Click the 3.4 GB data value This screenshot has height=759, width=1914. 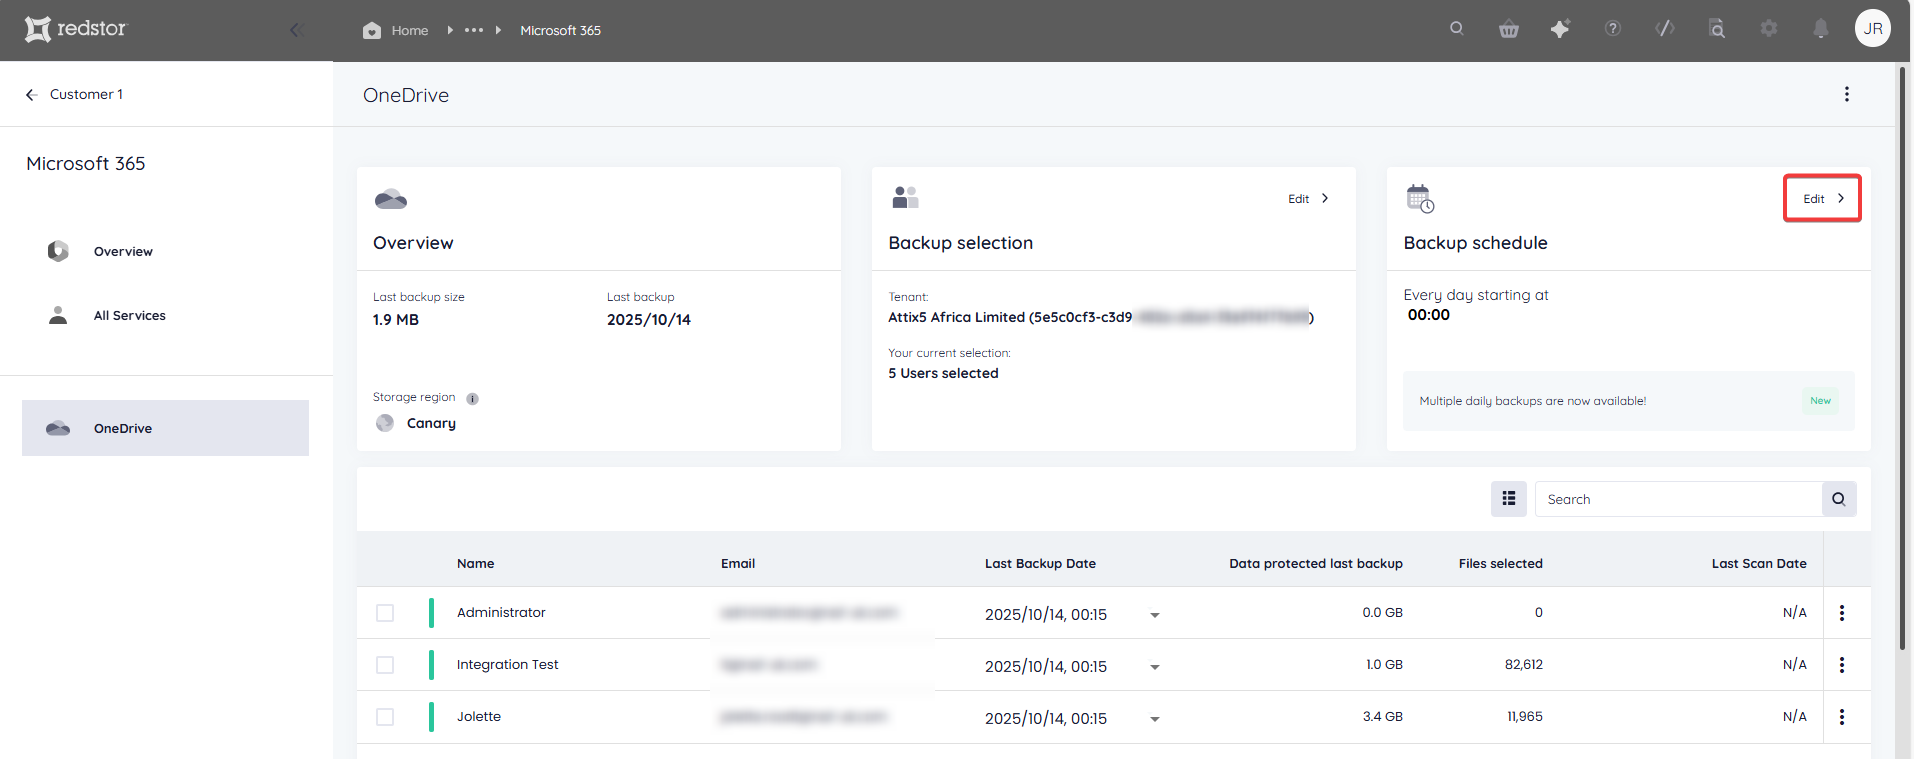click(1382, 716)
